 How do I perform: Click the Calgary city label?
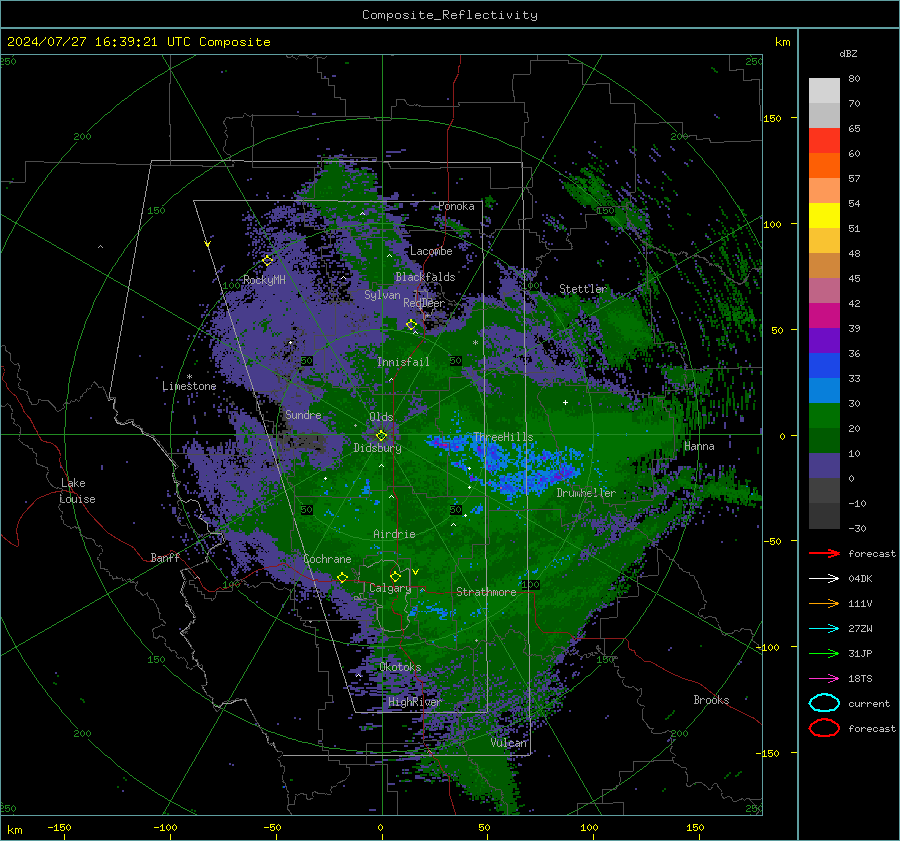click(390, 588)
